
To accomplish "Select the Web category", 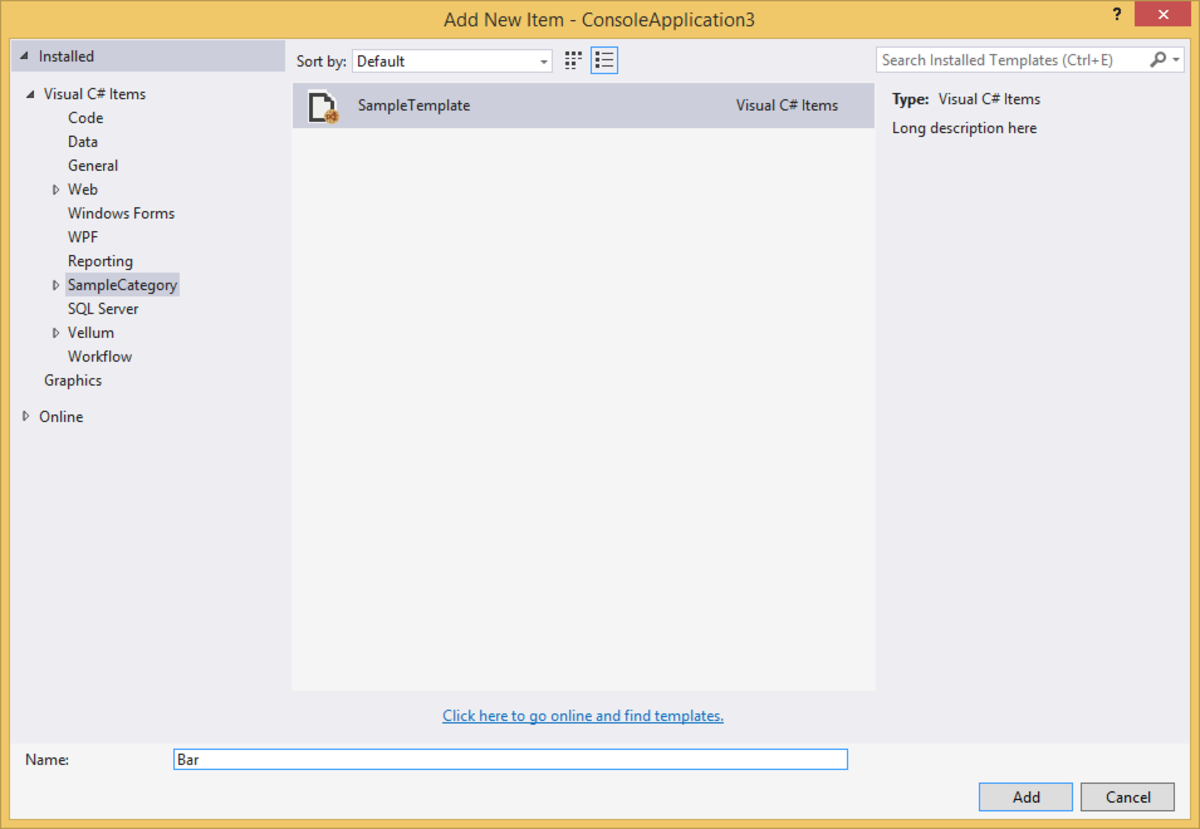I will tap(83, 189).
